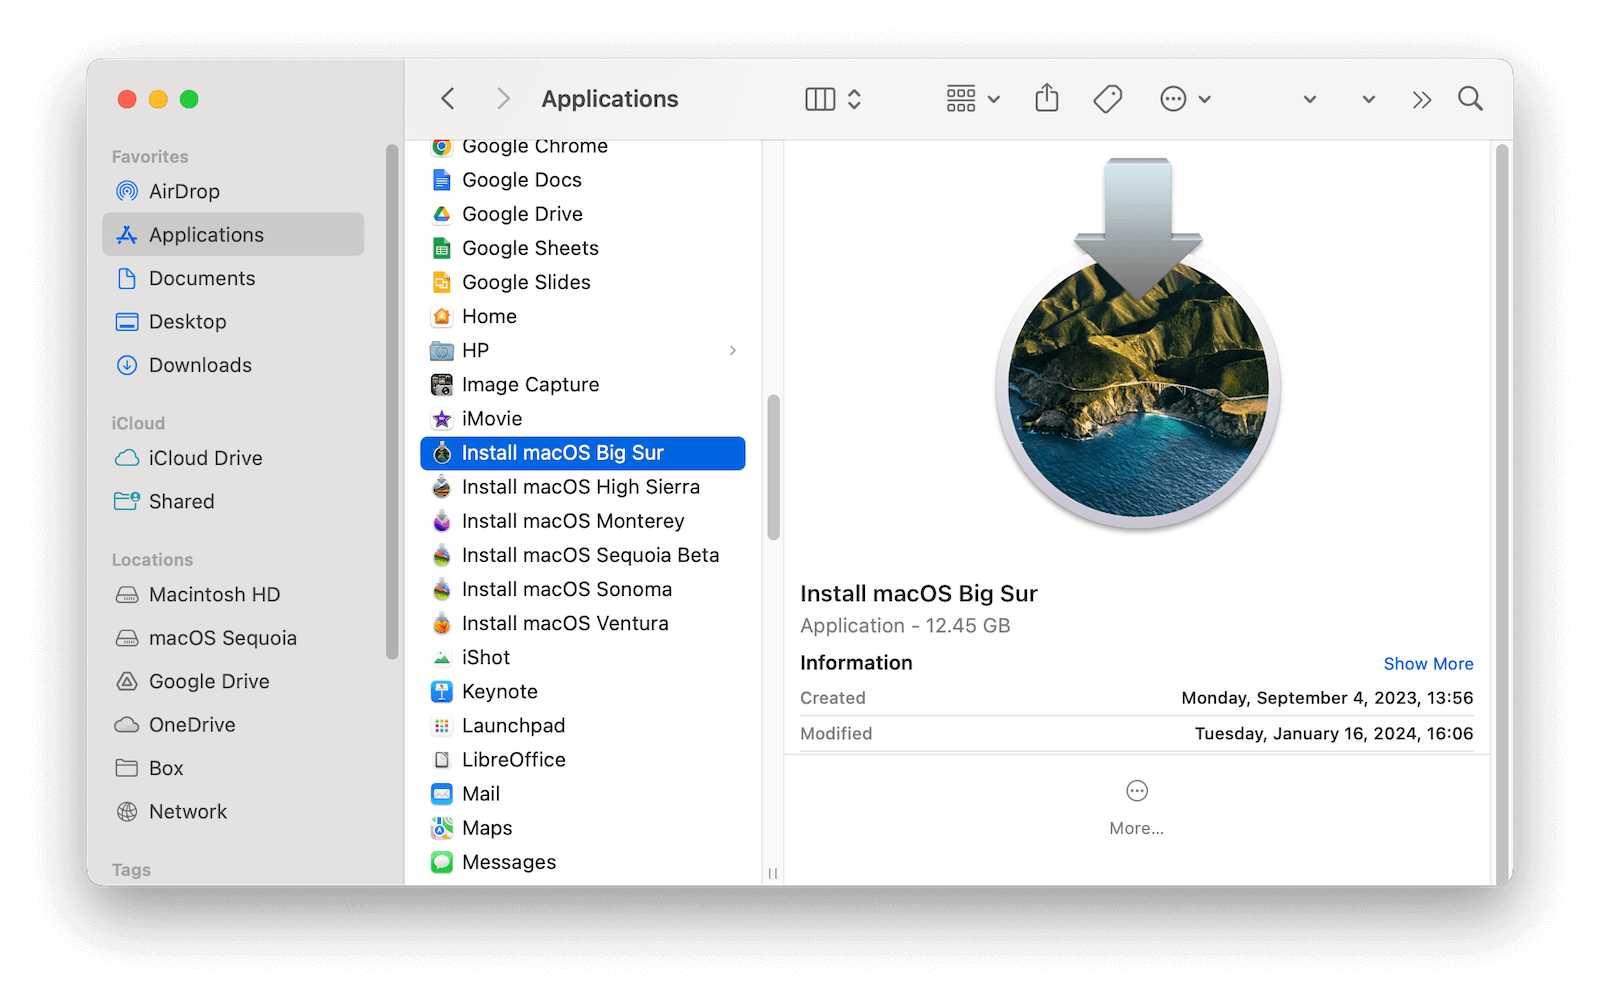Screen dimensions: 1600x1000
Task: Select the Image Capture app icon
Action: click(x=441, y=384)
